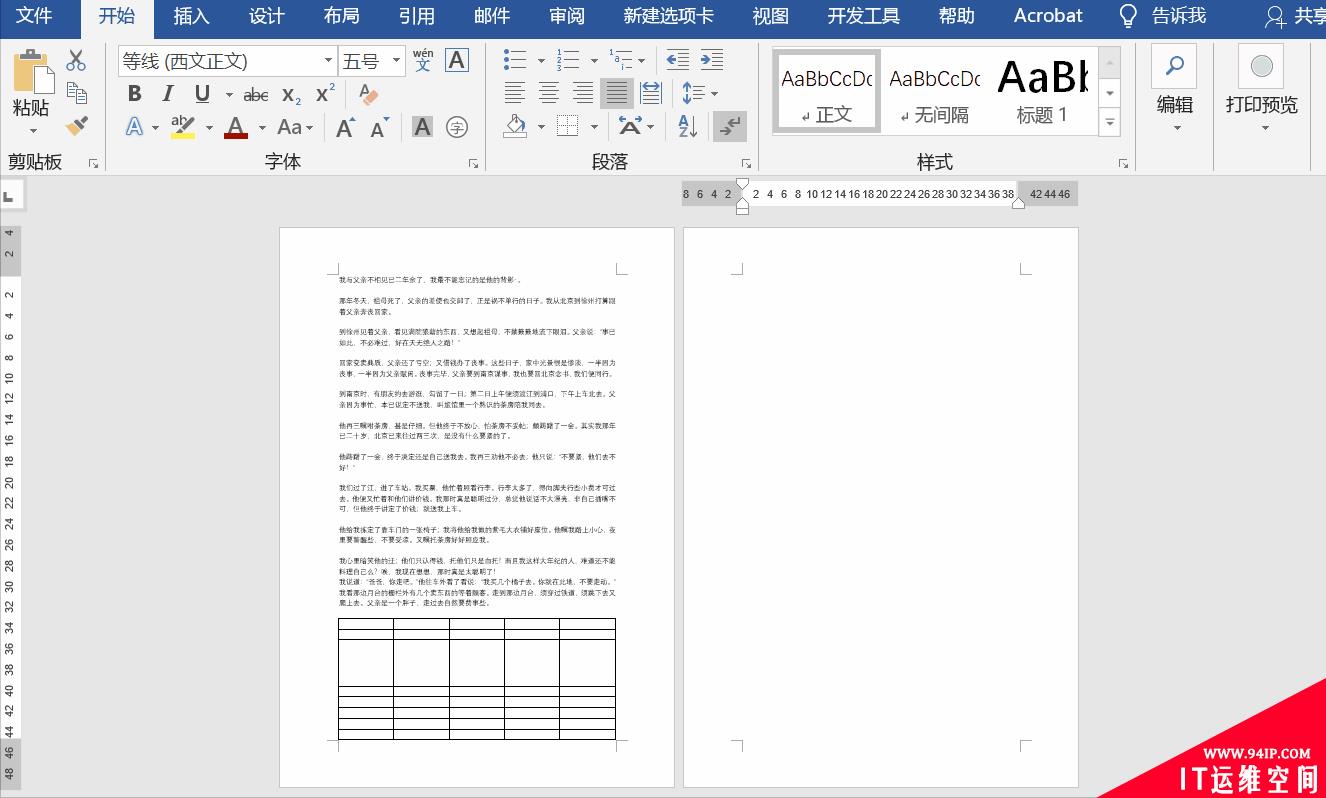Open the 文件 tab
This screenshot has height=798, width=1326.
coord(34,16)
